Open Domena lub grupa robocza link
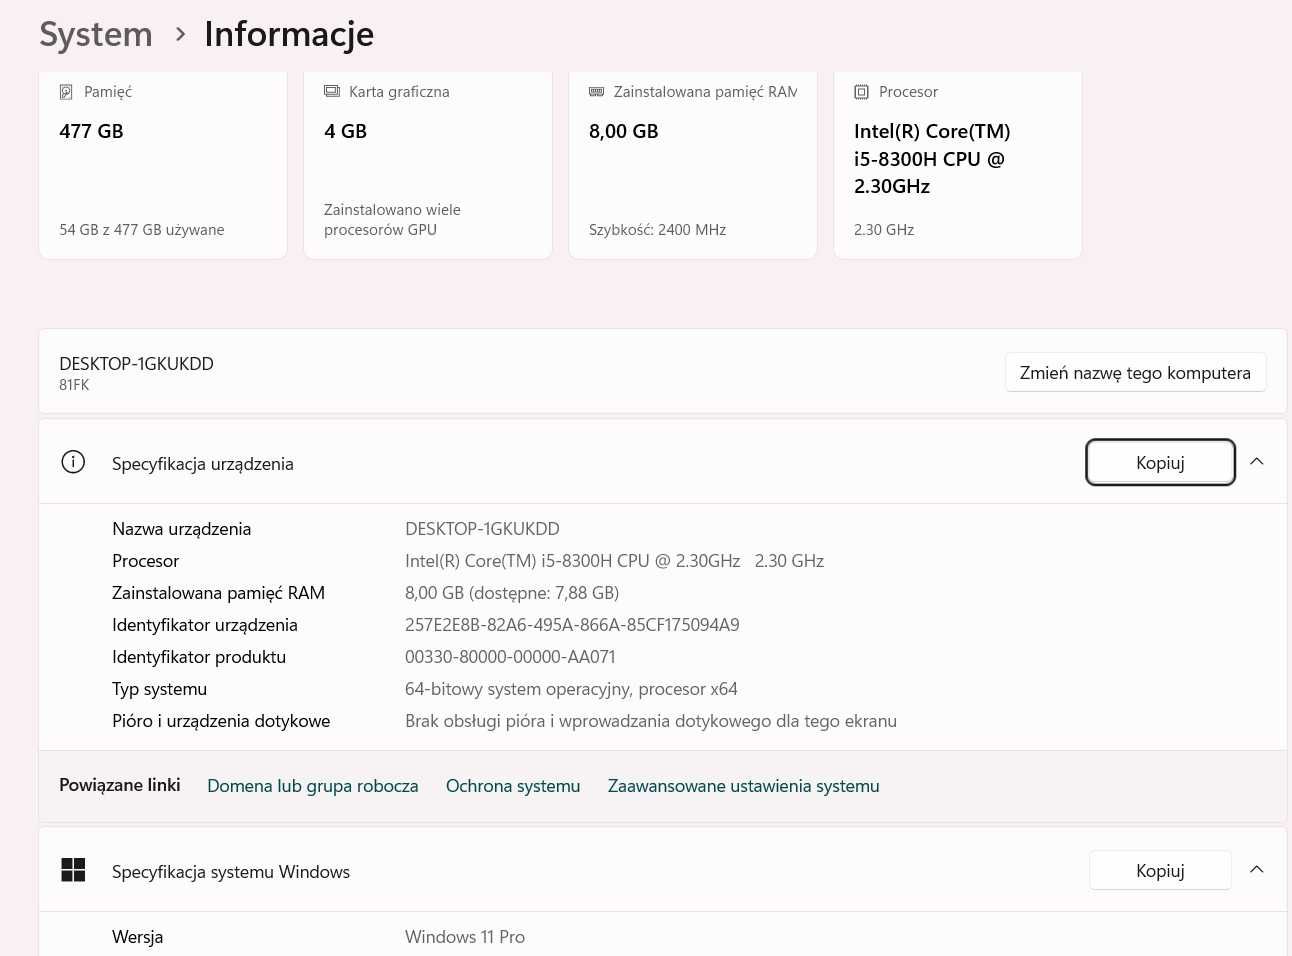1292x956 pixels. 313,786
